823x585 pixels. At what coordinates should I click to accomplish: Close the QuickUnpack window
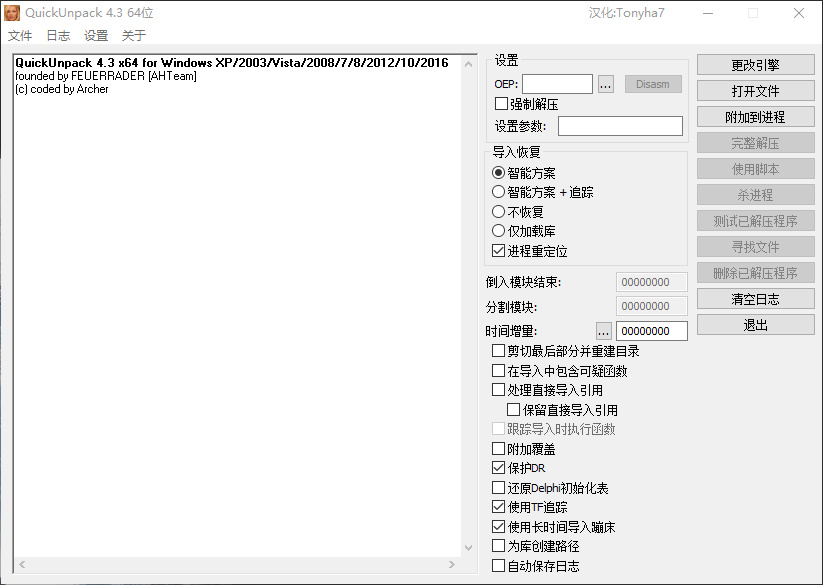799,13
